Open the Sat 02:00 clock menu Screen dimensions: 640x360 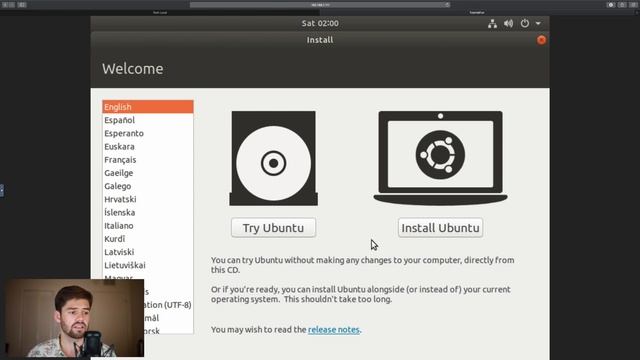point(320,23)
